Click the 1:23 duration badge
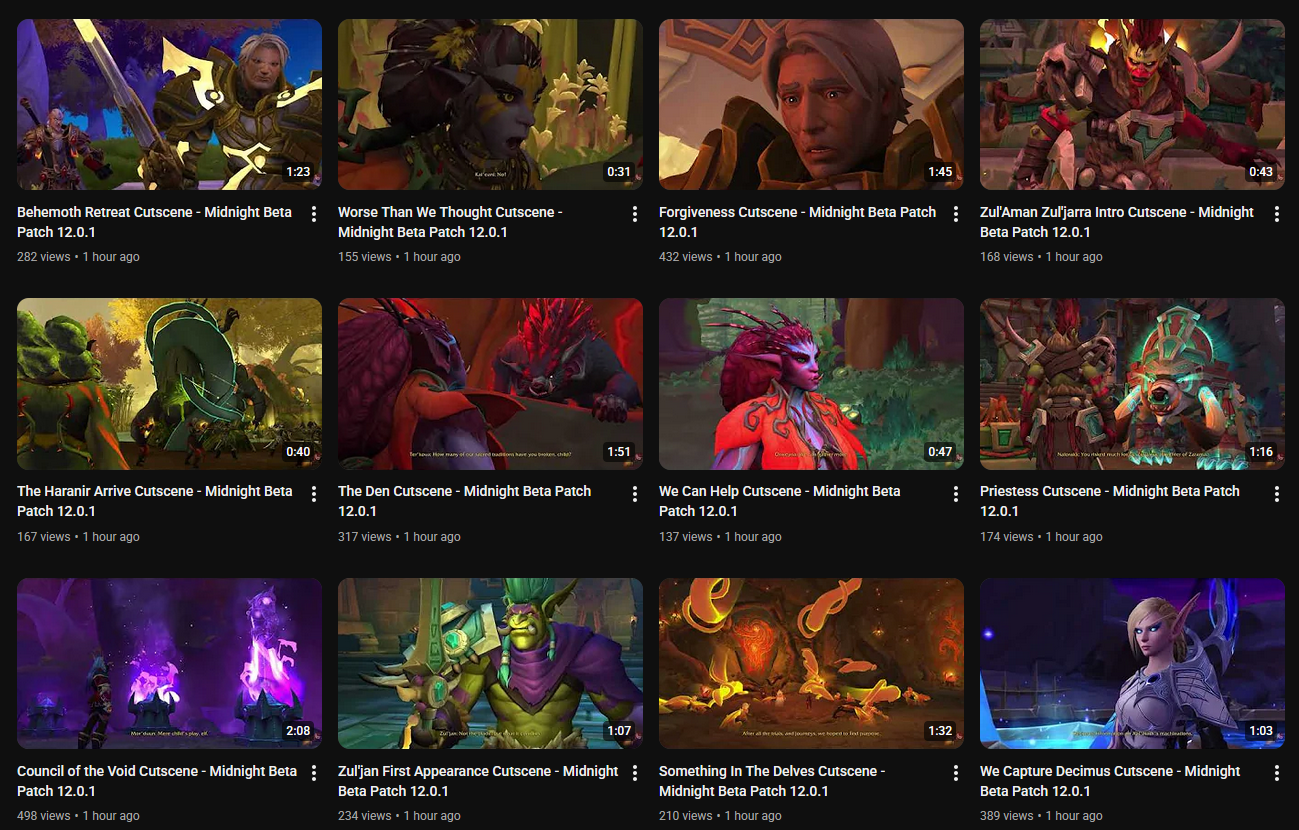Screen dimensions: 1299x830 [x=298, y=172]
